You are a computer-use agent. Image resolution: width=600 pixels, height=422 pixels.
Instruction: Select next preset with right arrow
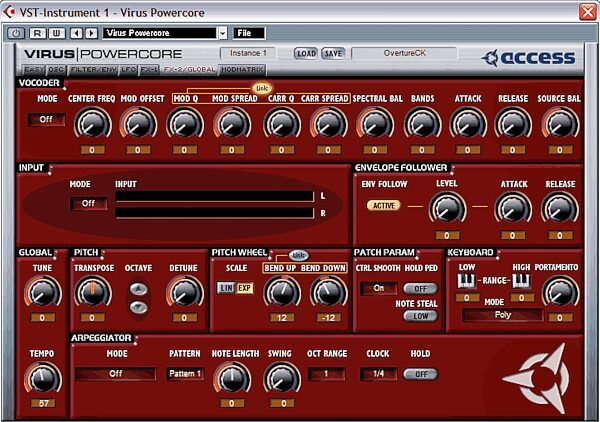[x=91, y=33]
